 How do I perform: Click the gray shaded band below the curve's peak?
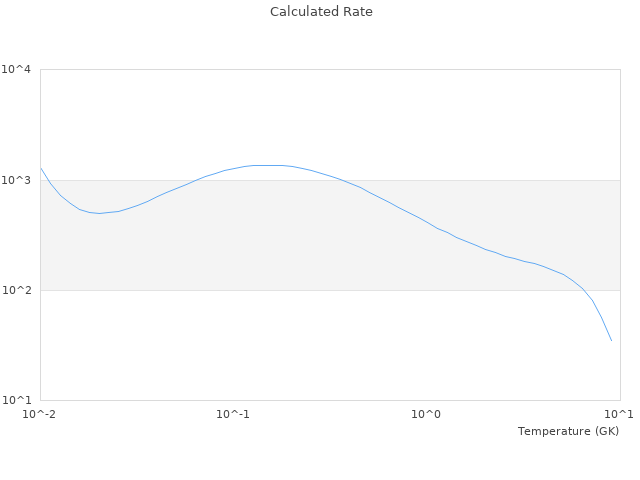pos(270,235)
